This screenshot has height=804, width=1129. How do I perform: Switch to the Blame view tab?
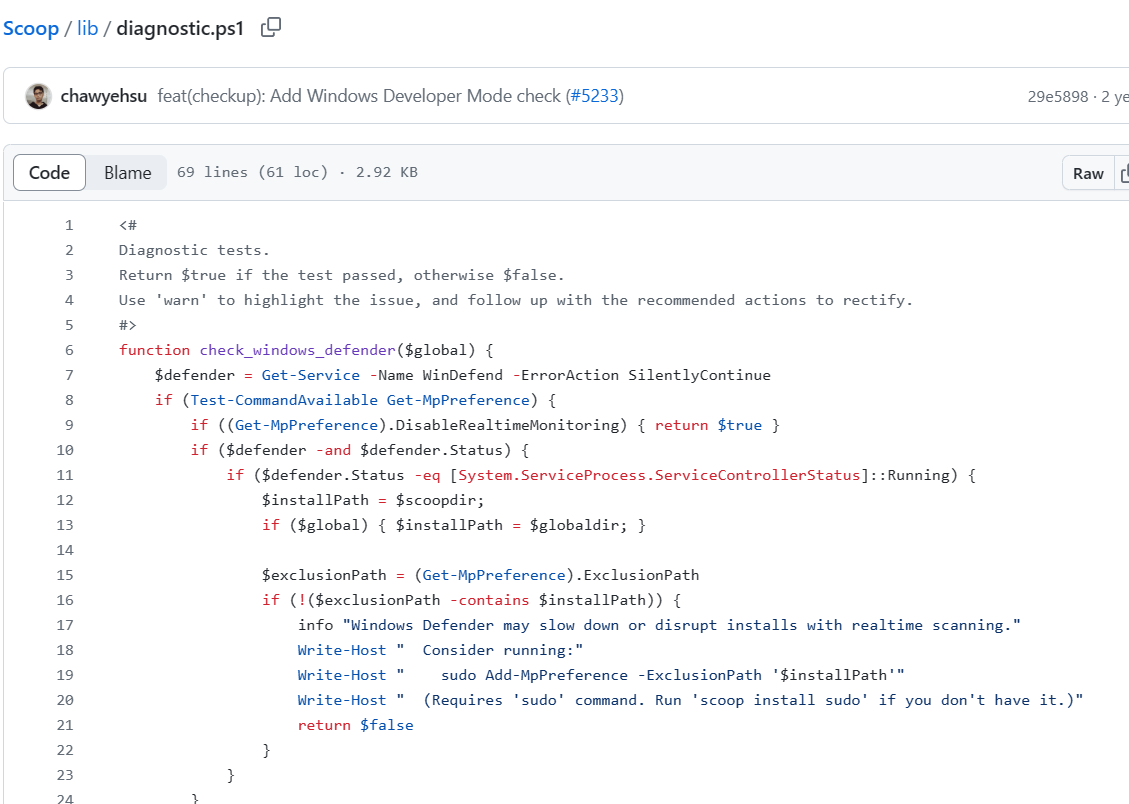tap(128, 173)
